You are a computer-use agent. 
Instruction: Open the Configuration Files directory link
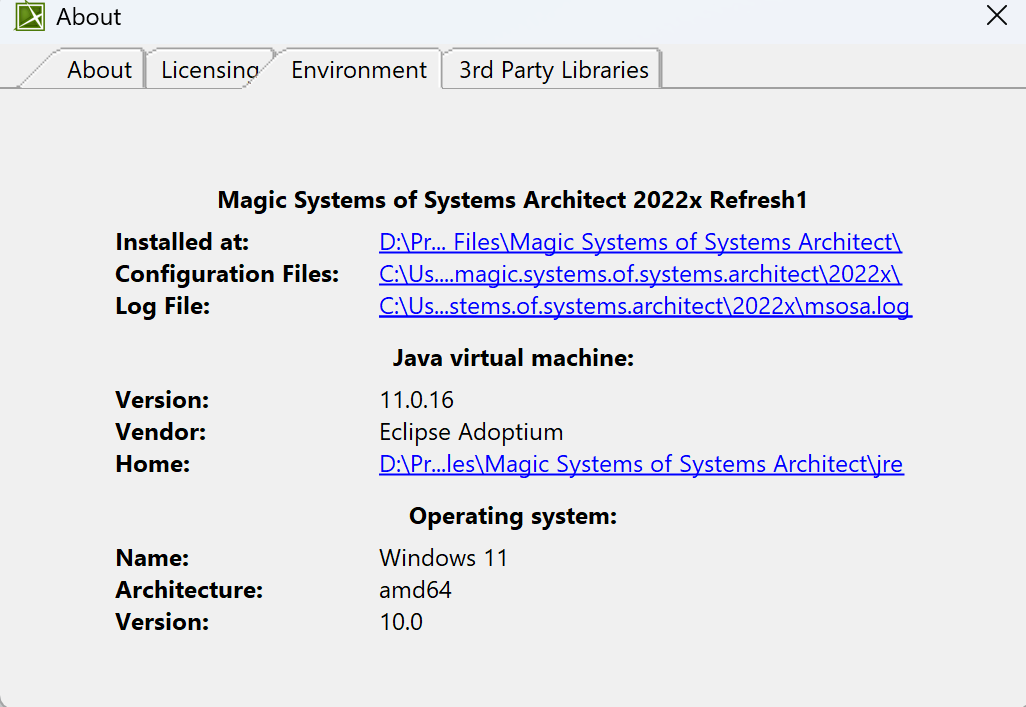(x=640, y=274)
